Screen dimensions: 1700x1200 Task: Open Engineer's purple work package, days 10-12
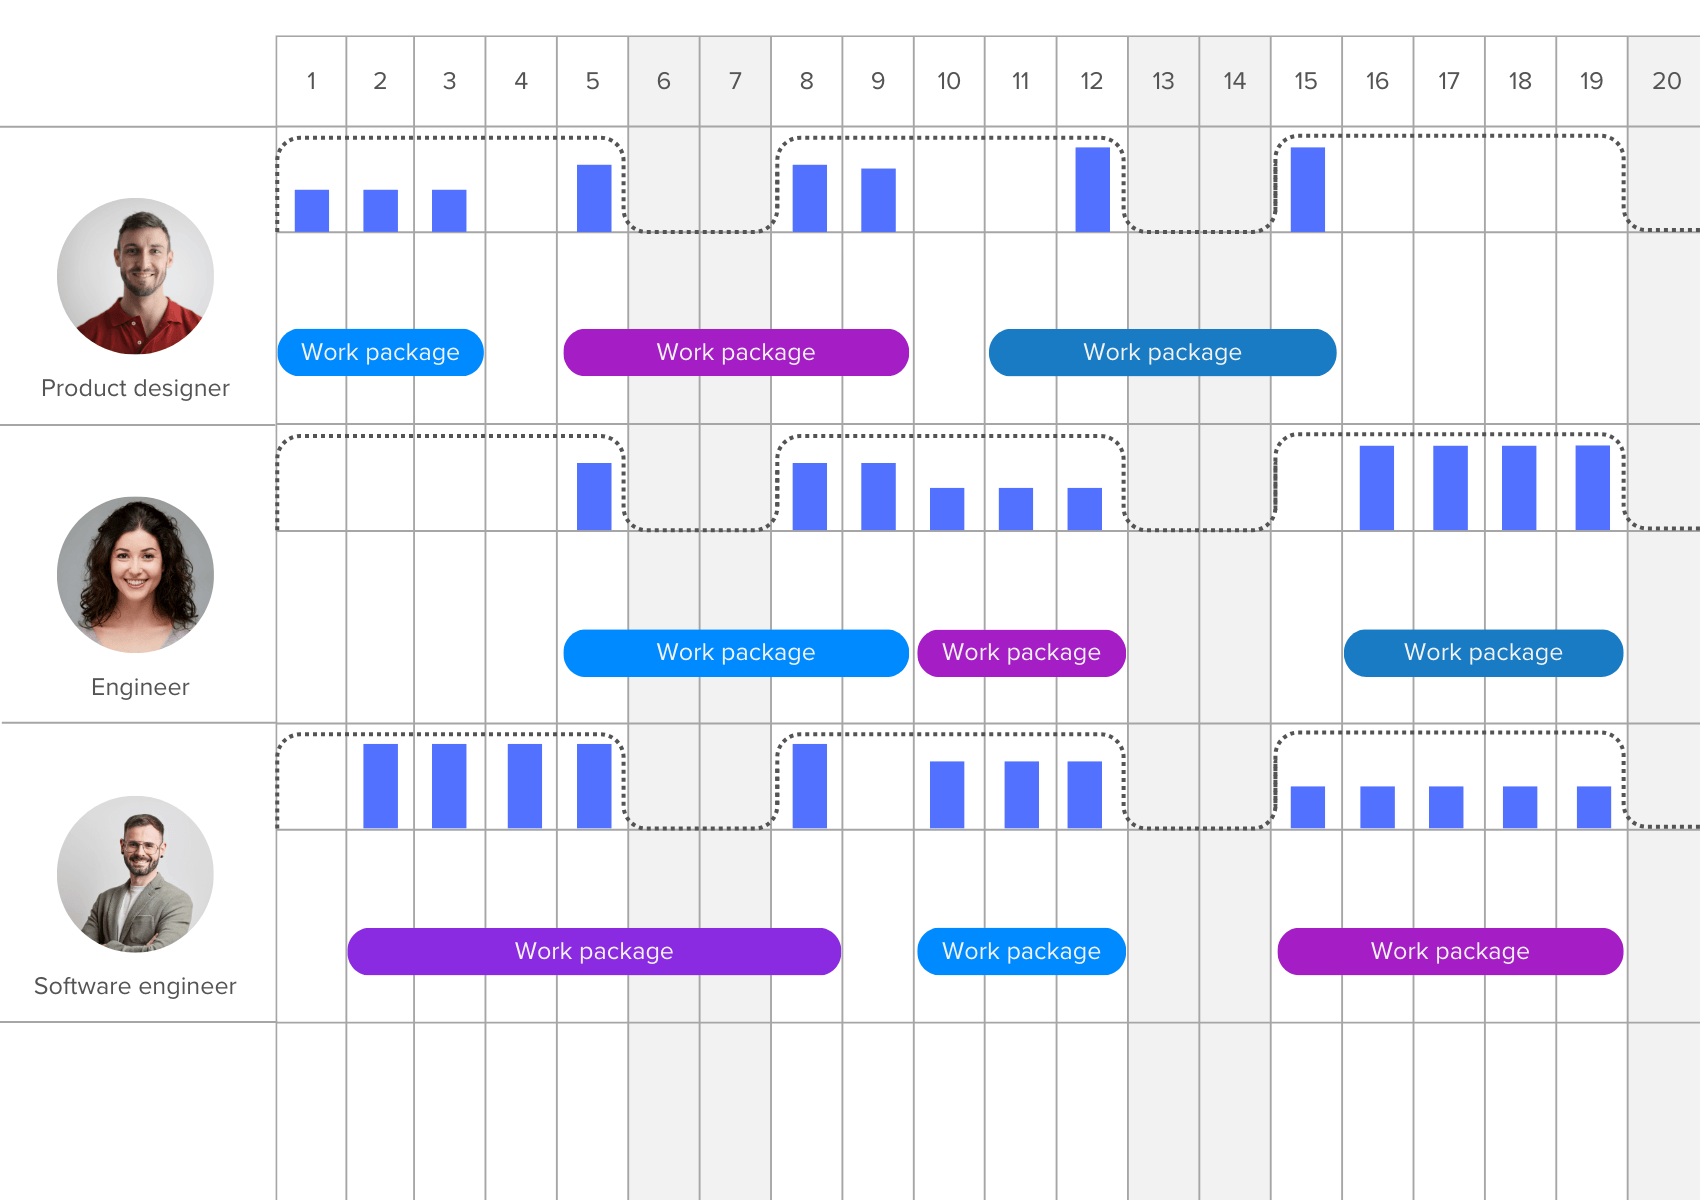coord(1021,653)
